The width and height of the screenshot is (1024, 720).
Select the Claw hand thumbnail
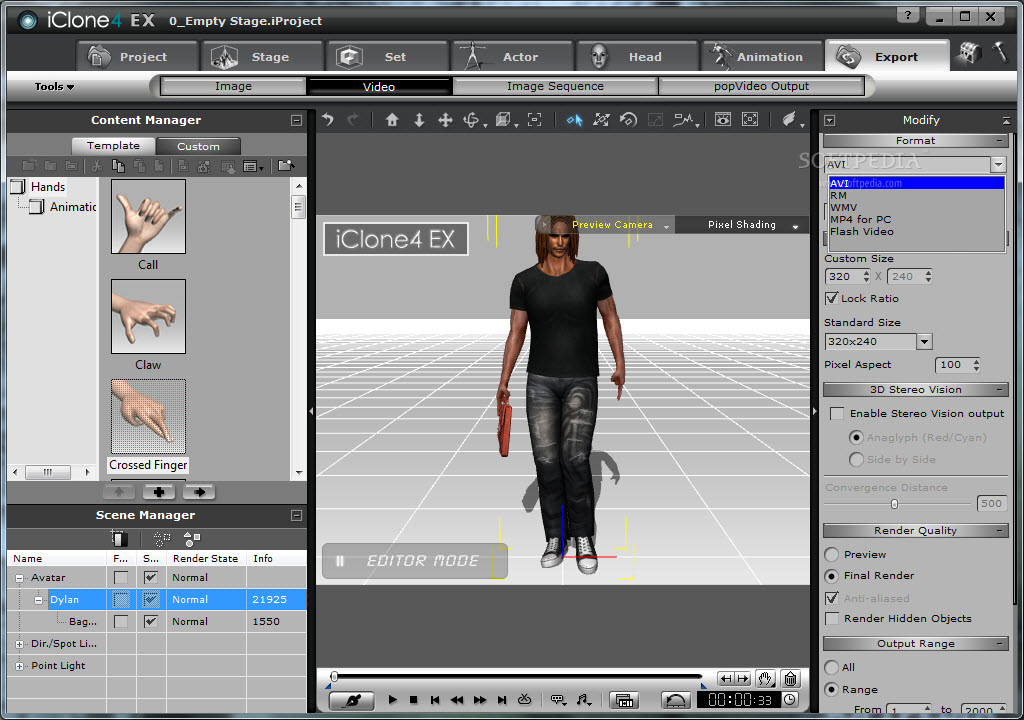point(148,317)
